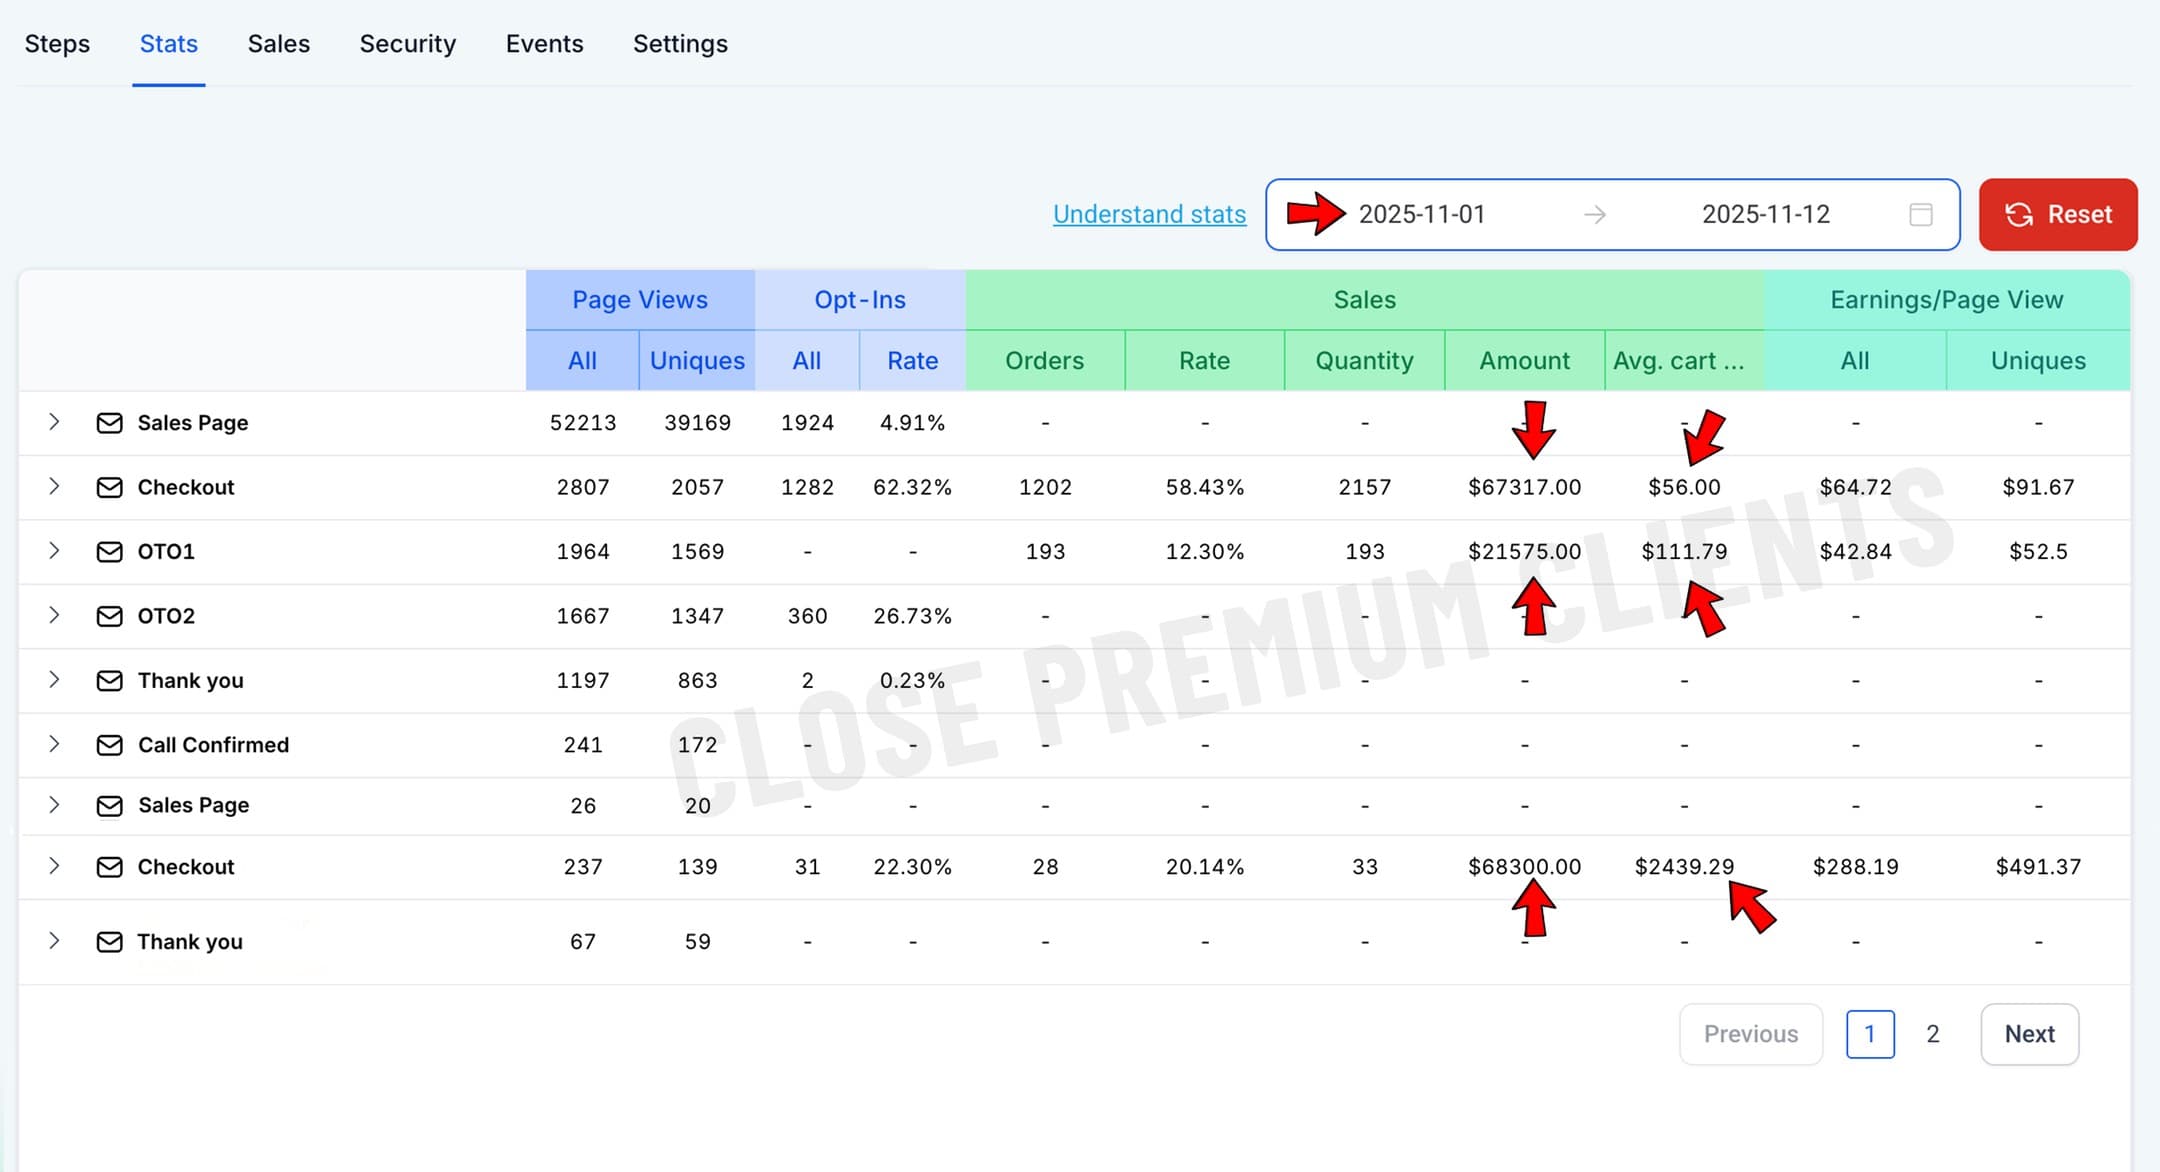Screen dimensions: 2160x1172
Task: Click the end date 2025-11-12 field
Action: (x=1766, y=214)
